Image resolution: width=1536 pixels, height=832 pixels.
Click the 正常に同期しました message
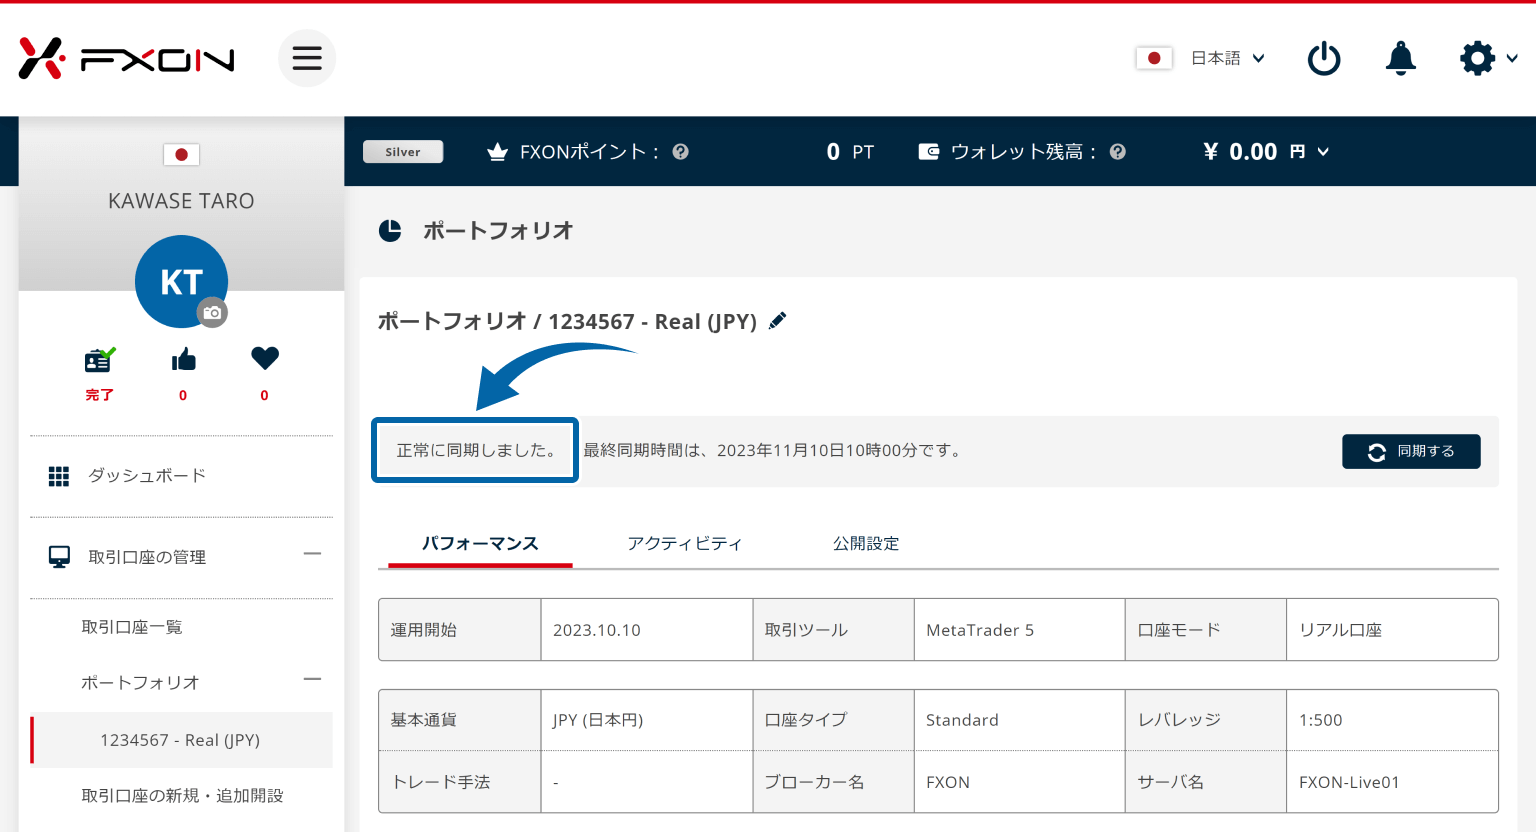475,451
